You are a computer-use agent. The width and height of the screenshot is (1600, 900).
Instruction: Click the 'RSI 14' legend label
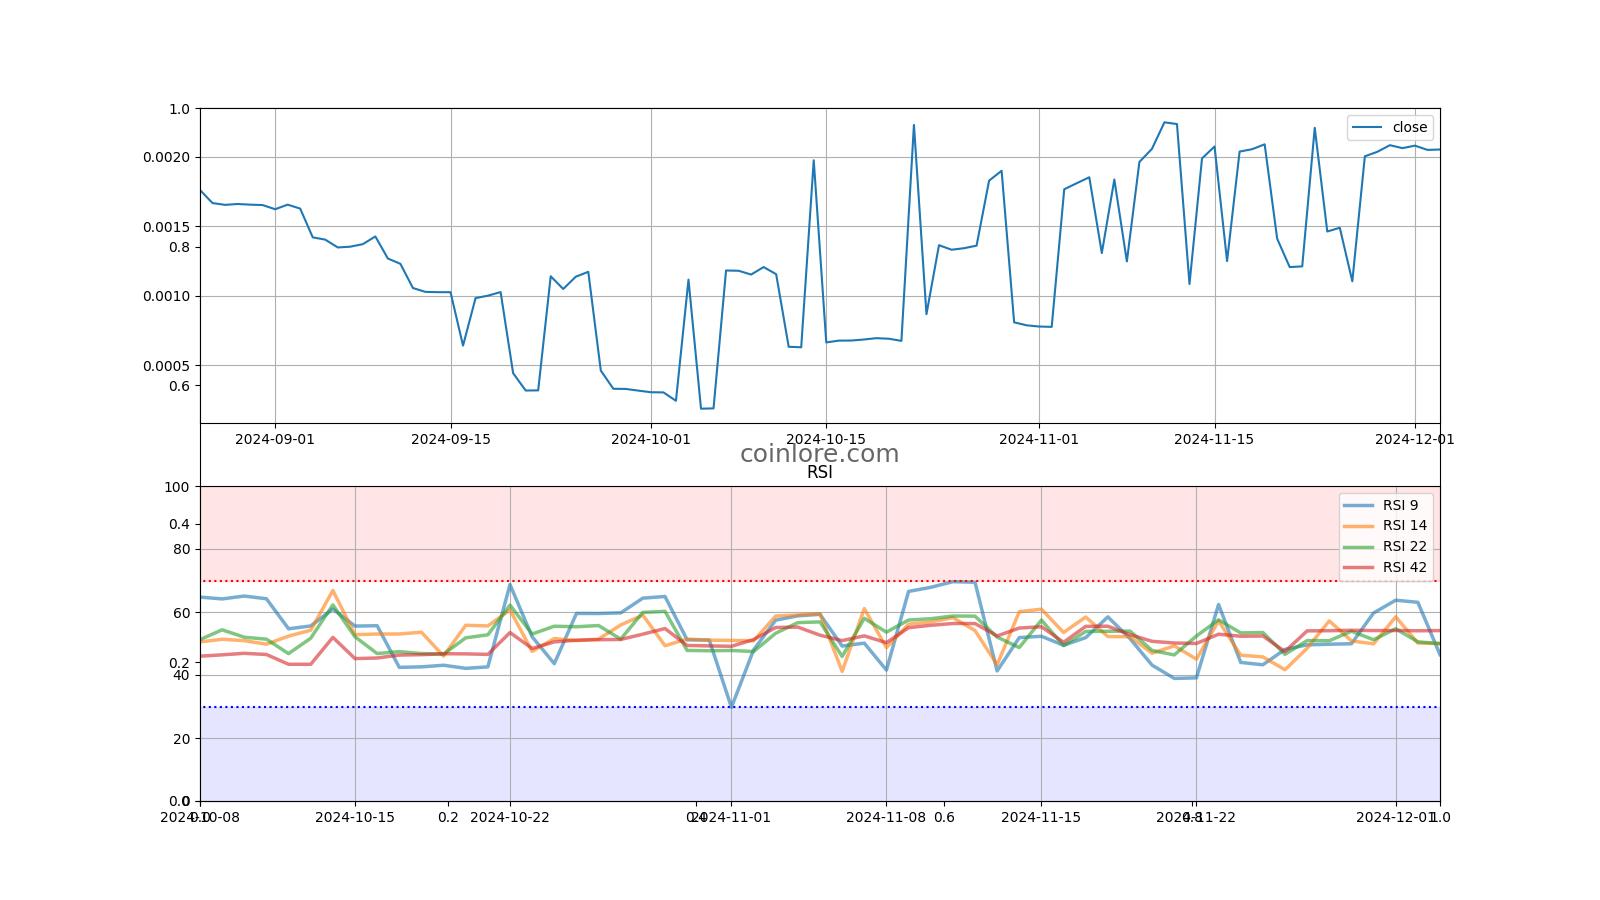pos(1405,526)
